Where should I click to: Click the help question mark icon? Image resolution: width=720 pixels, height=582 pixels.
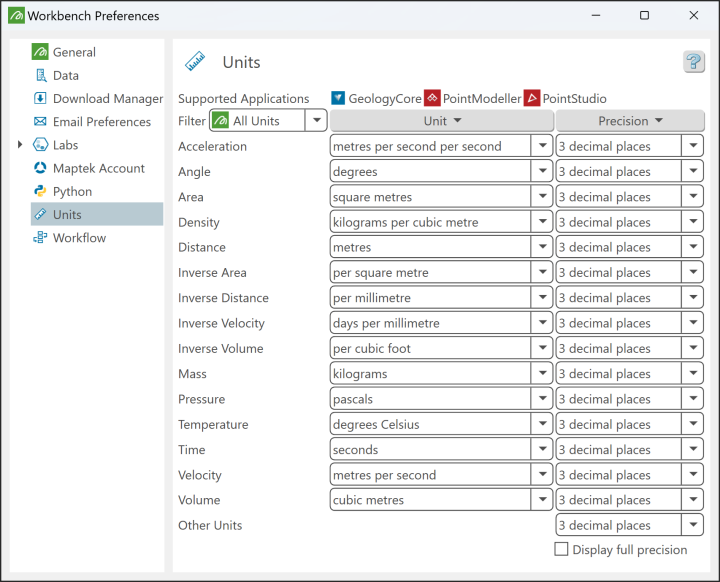(694, 62)
